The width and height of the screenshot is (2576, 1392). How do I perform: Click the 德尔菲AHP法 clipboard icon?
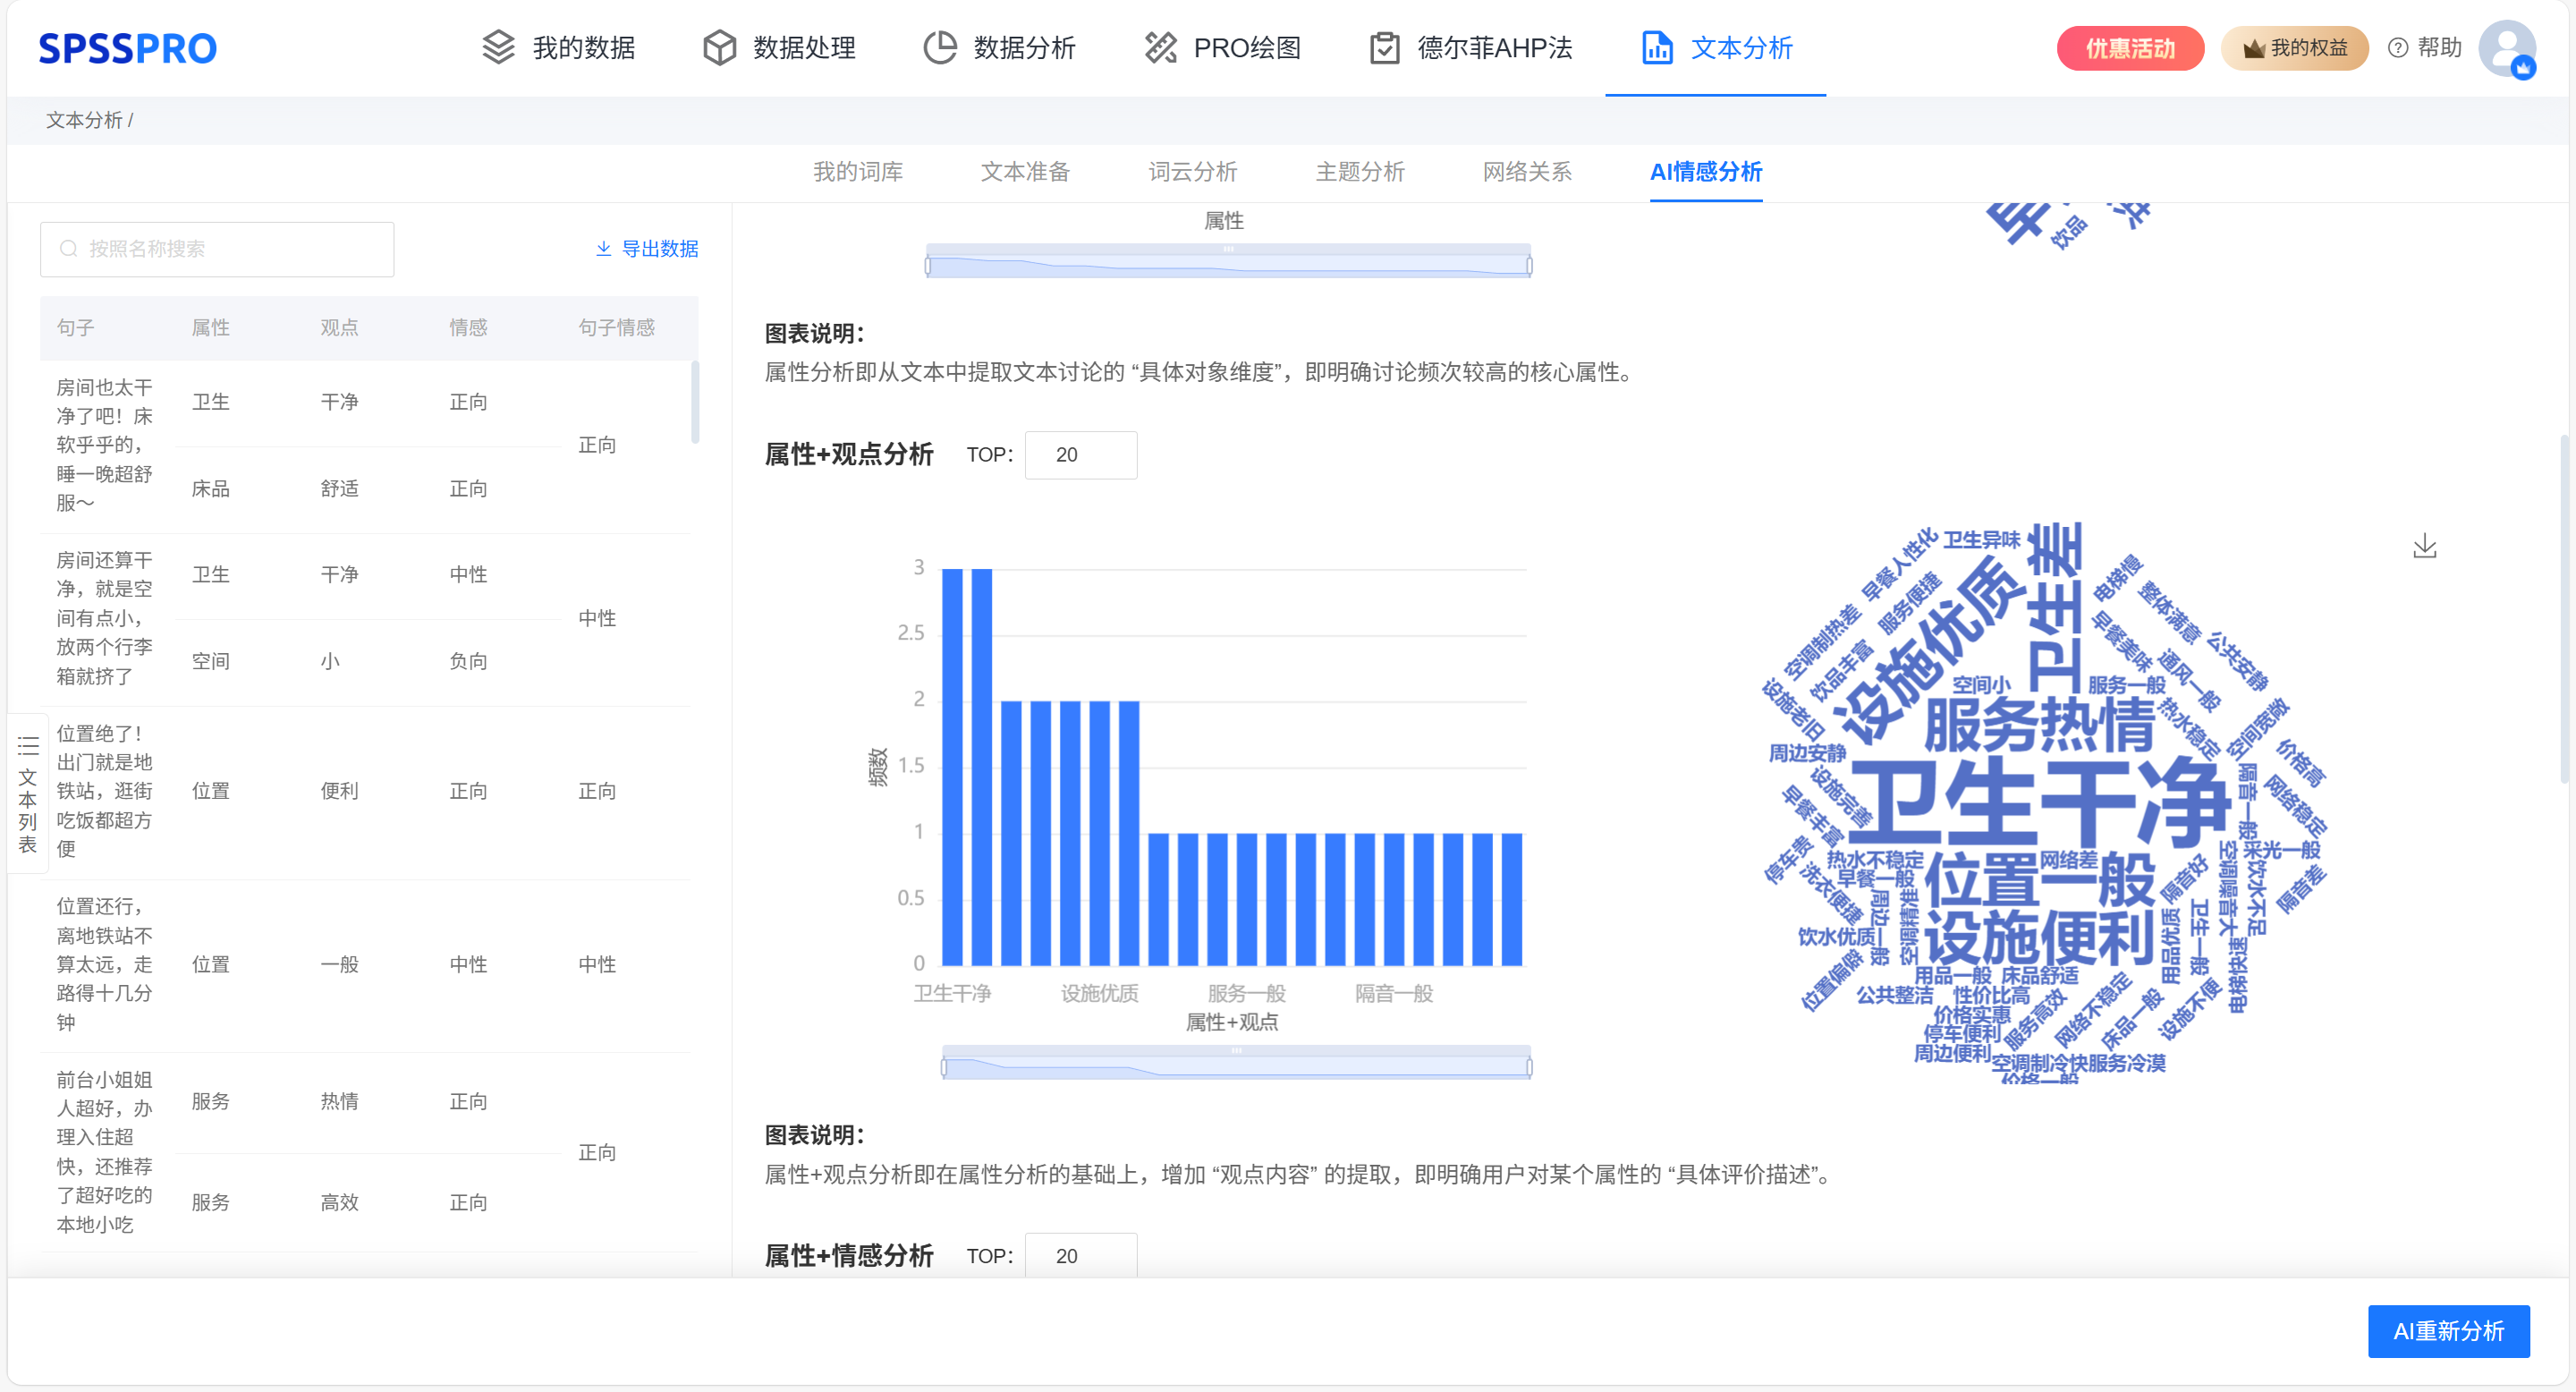1384,47
